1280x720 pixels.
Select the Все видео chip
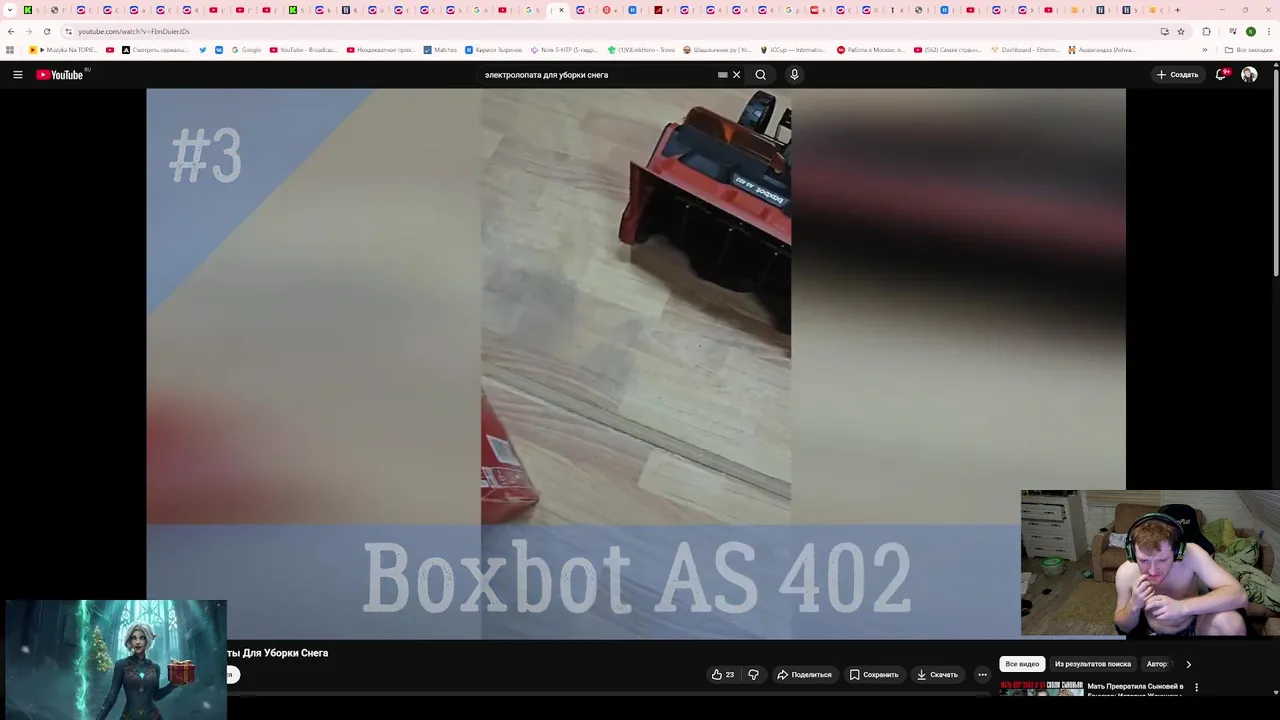[1022, 664]
